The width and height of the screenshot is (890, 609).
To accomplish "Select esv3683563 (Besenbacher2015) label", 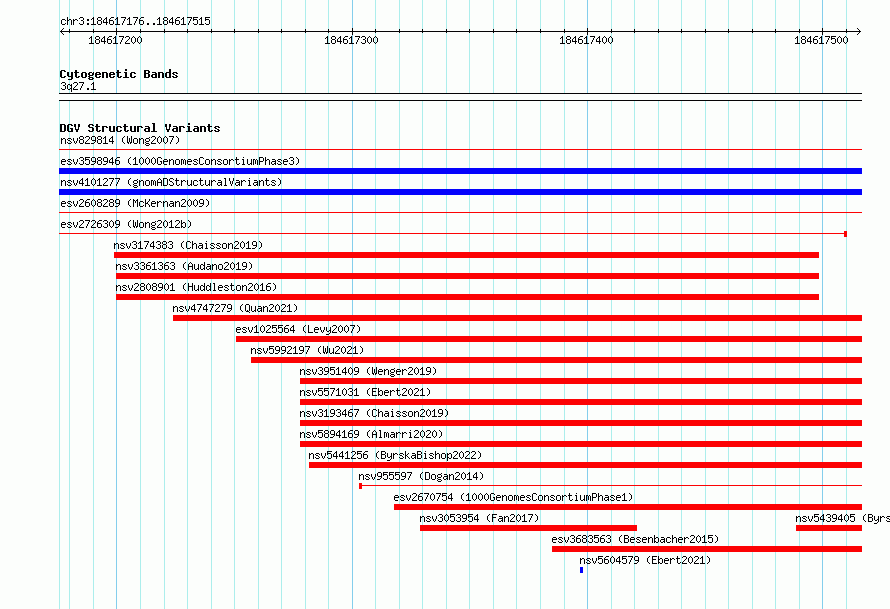I will point(635,539).
